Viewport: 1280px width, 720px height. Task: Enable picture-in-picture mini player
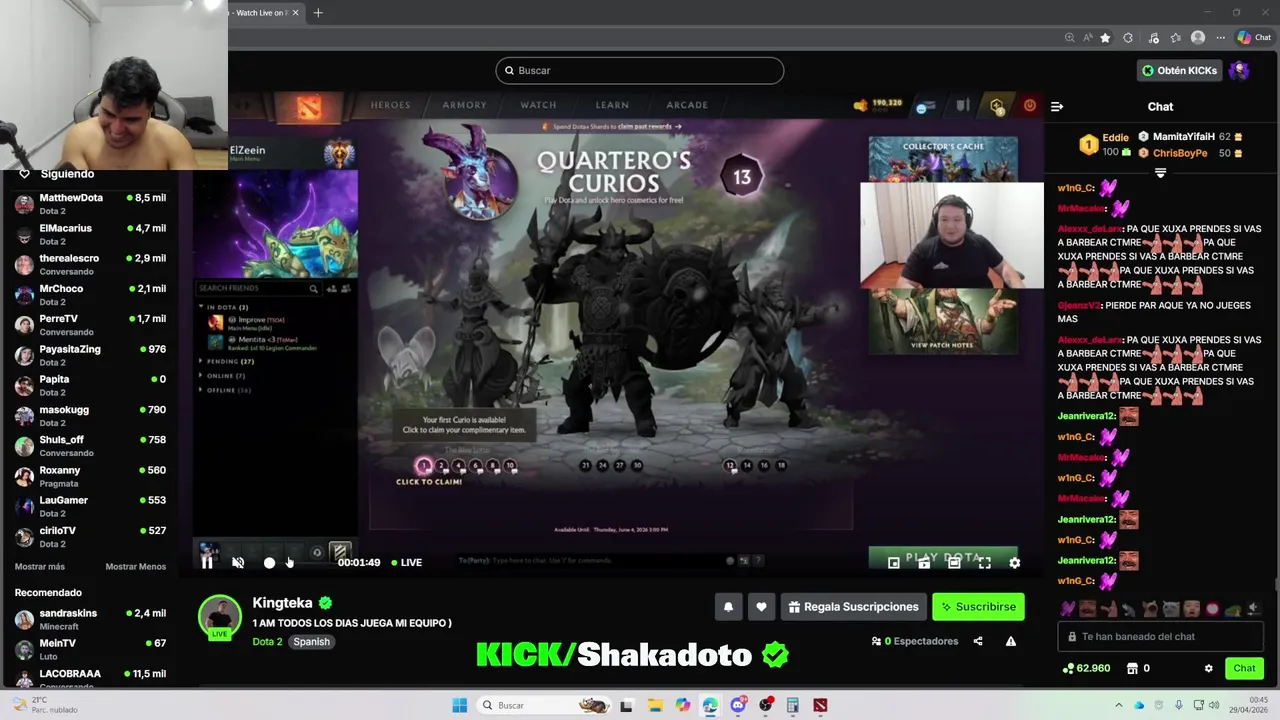pos(894,563)
